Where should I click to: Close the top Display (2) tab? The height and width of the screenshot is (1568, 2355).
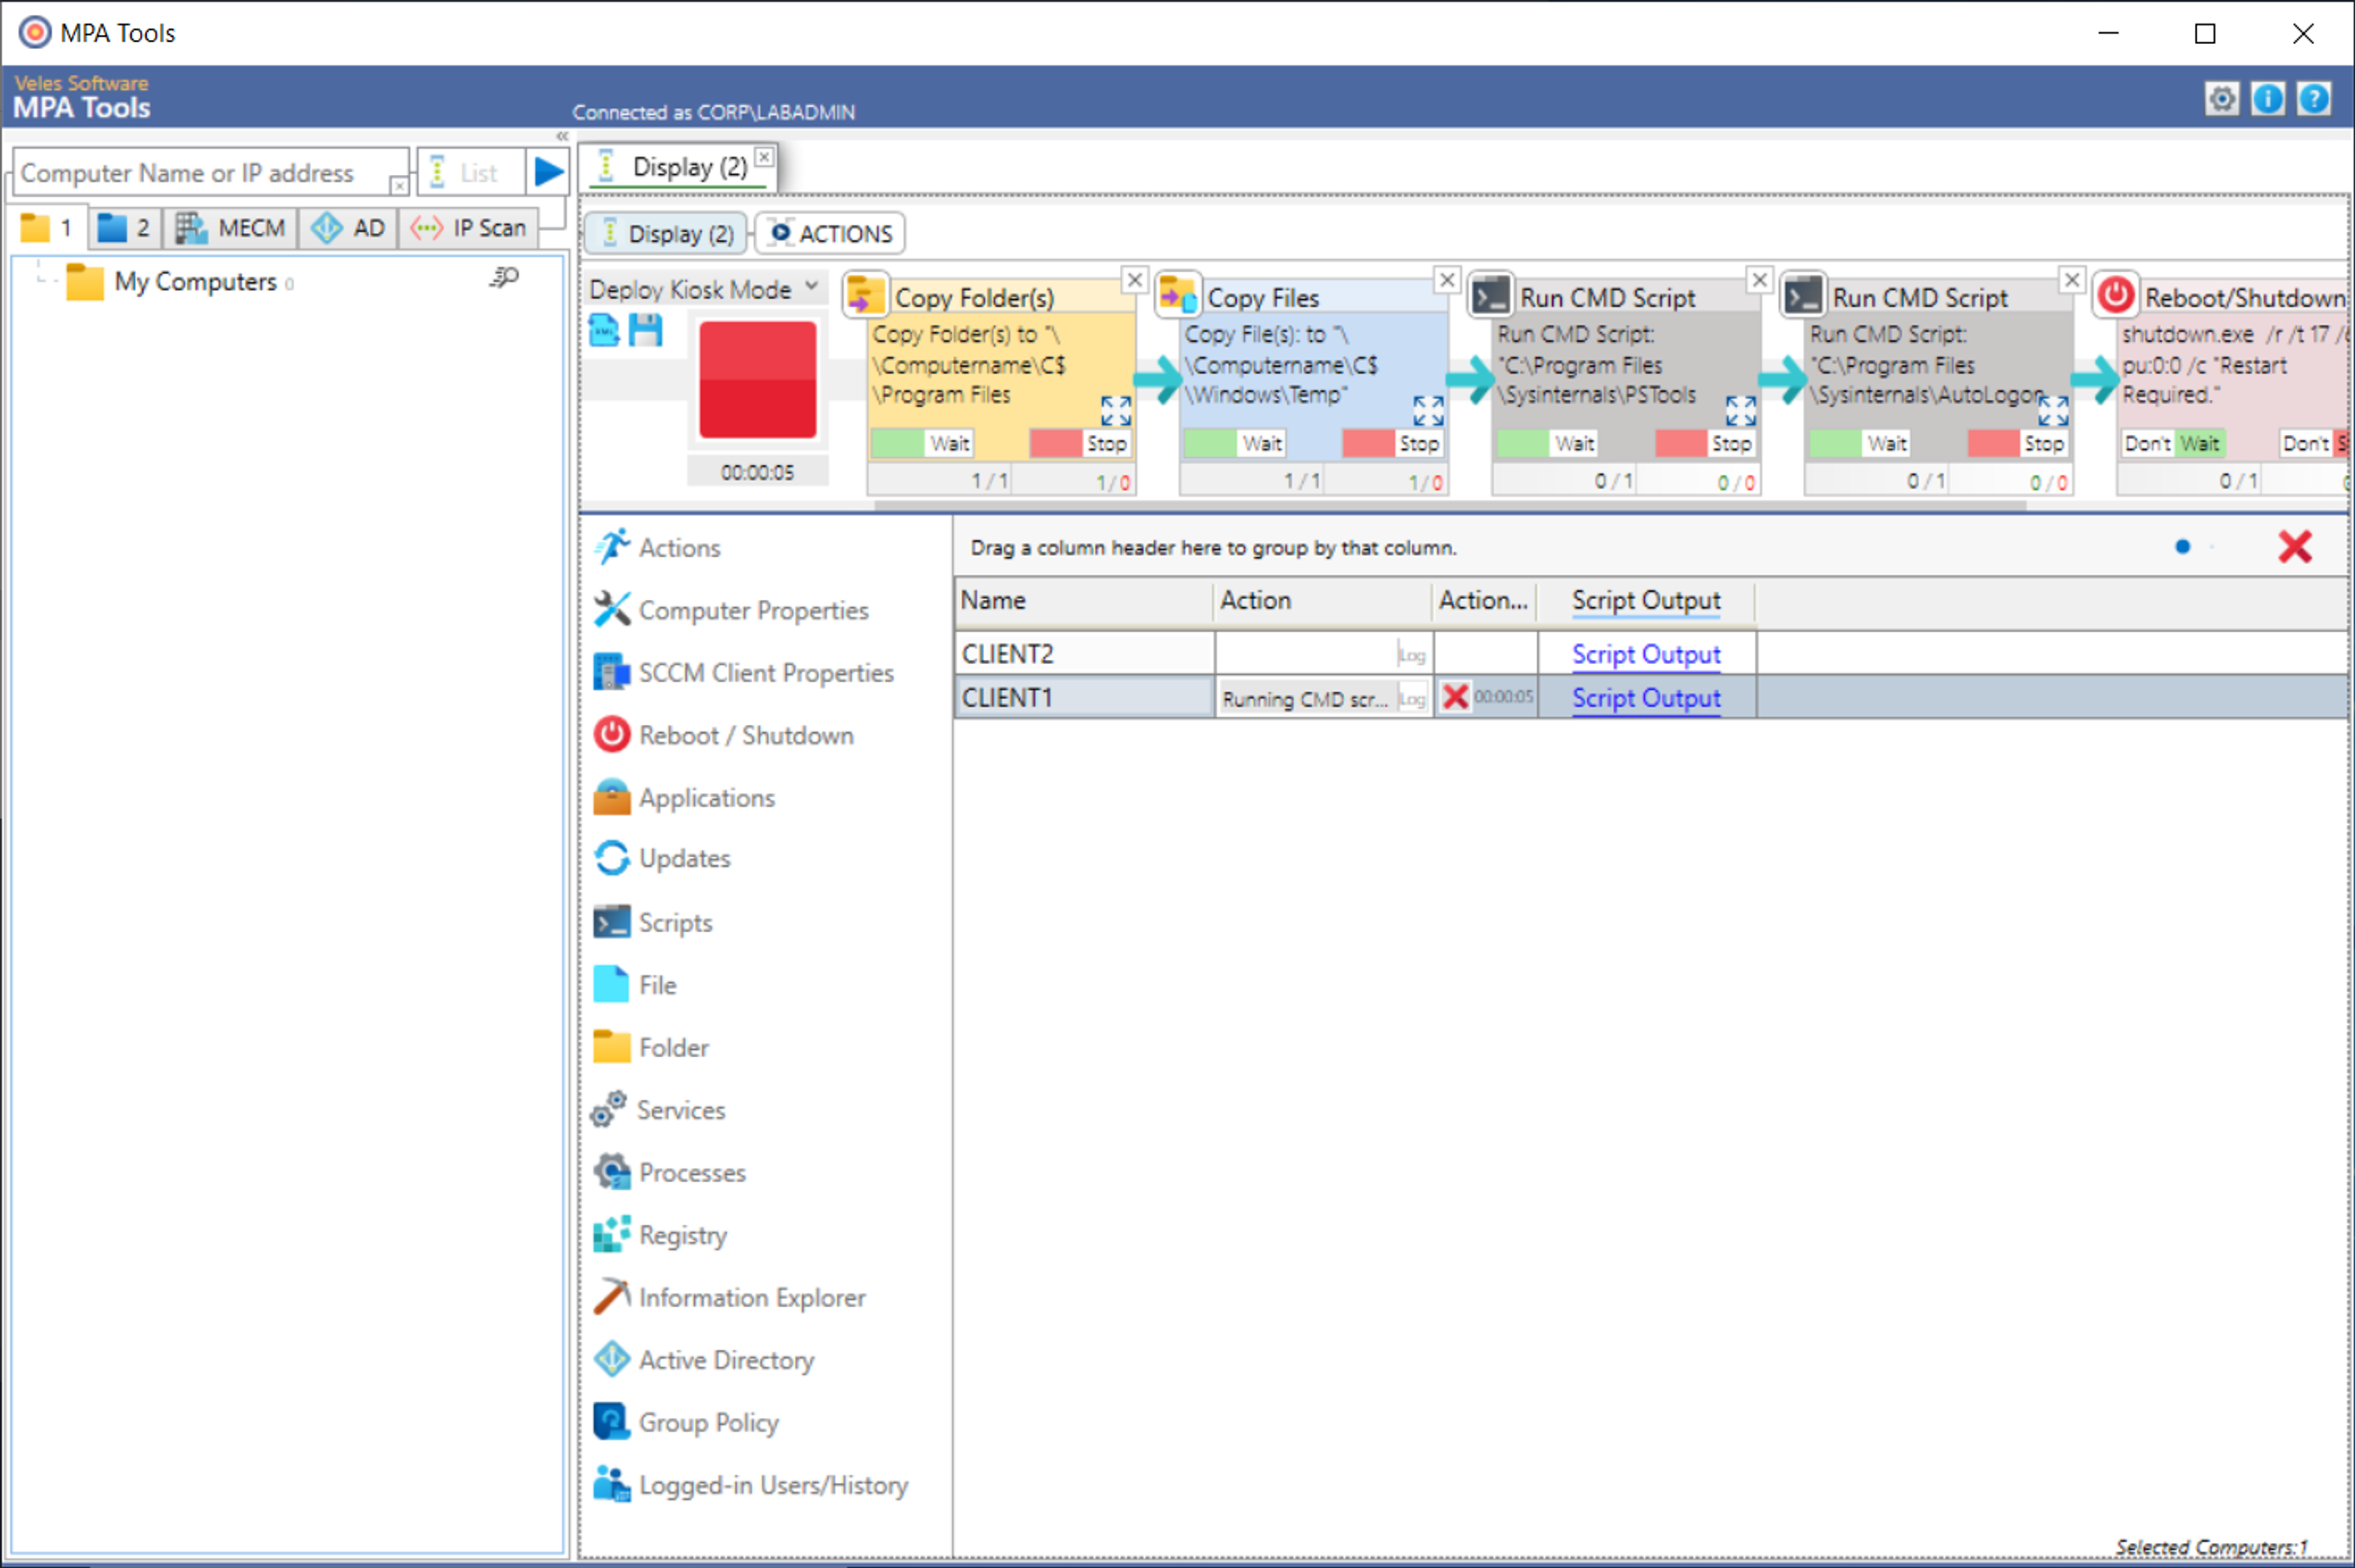coord(764,156)
